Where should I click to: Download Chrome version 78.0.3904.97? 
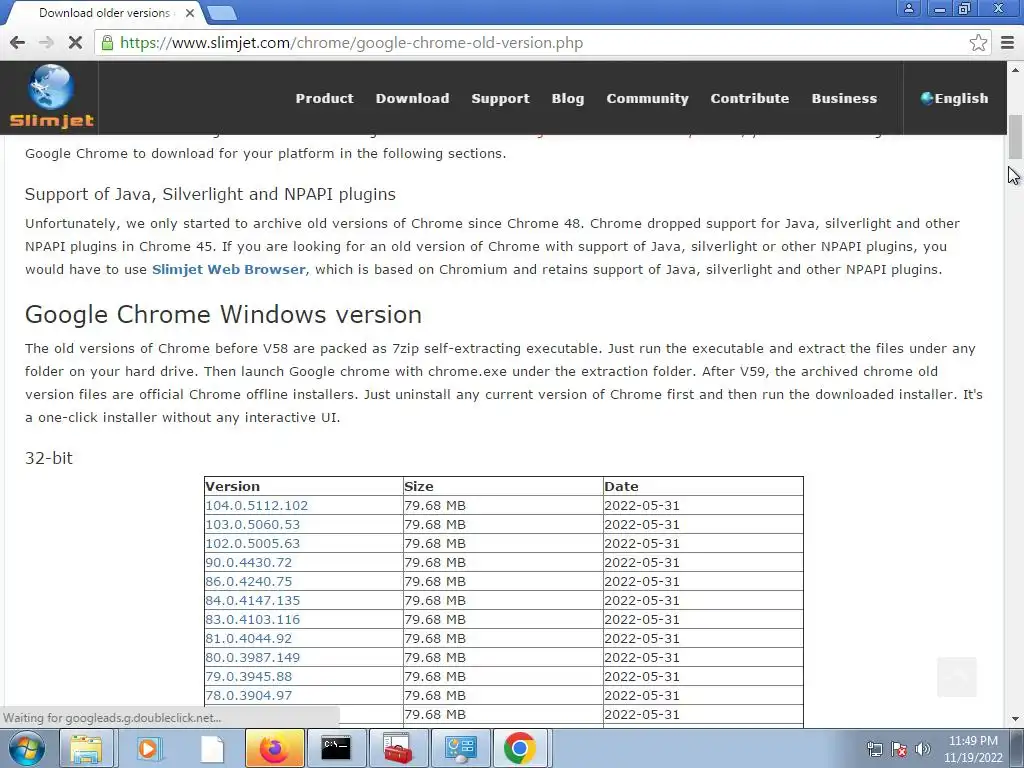pyautogui.click(x=249, y=696)
